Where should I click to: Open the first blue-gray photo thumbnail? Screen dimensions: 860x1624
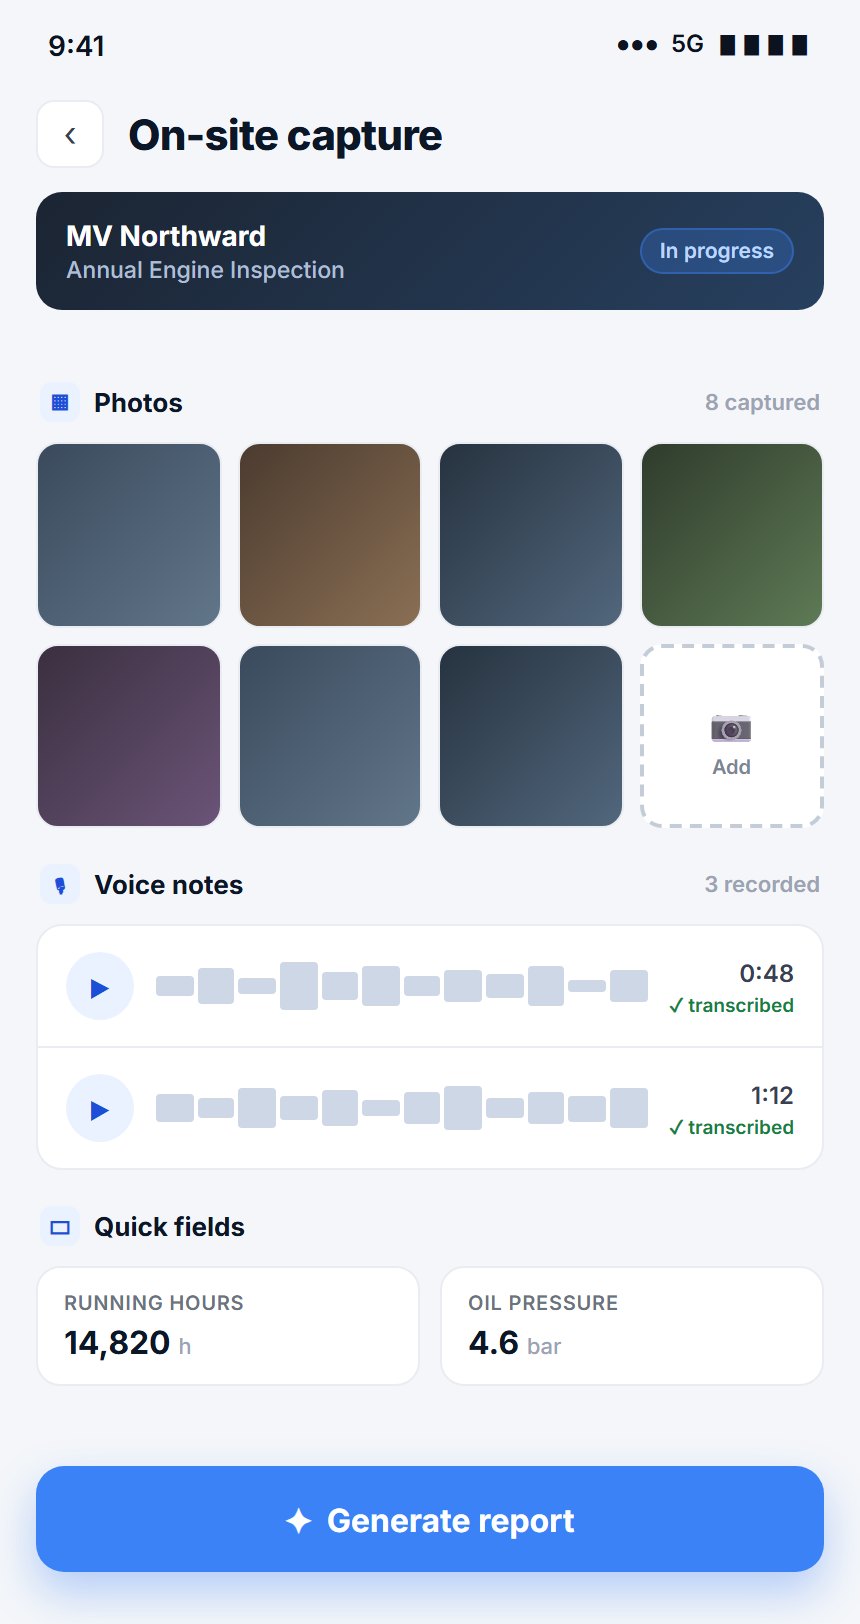click(x=129, y=535)
